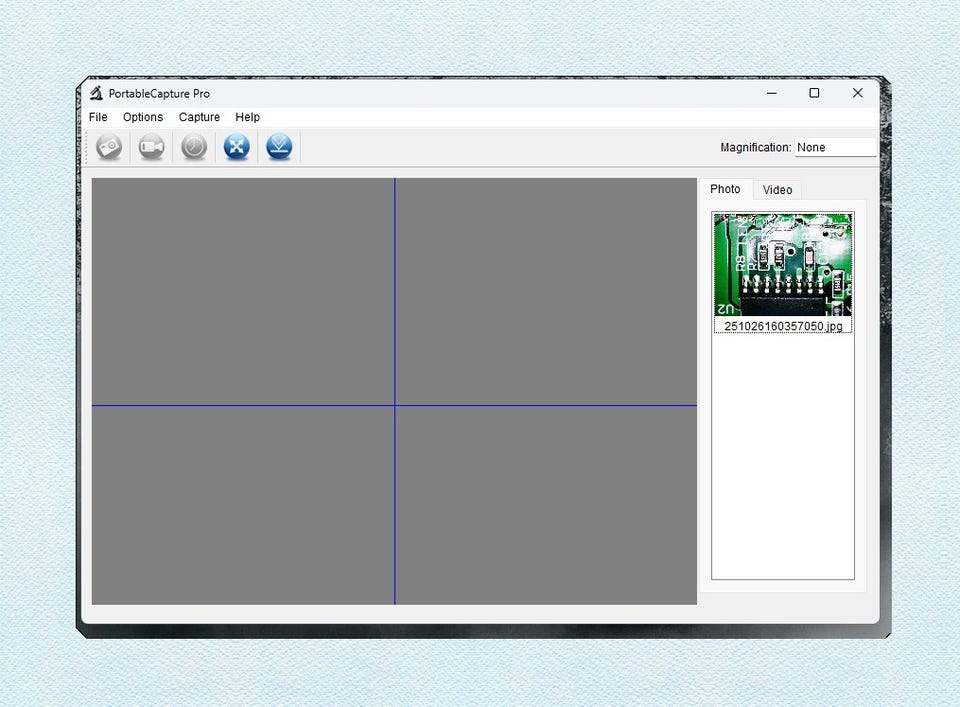Image resolution: width=960 pixels, height=707 pixels.
Task: Open the timed capture clock icon
Action: pyautogui.click(x=194, y=147)
